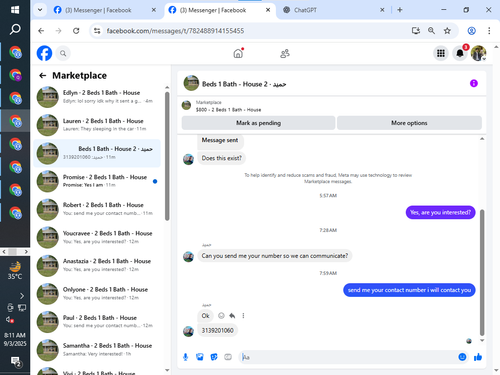
Task: Click the conversation list scrollbar
Action: 167,156
